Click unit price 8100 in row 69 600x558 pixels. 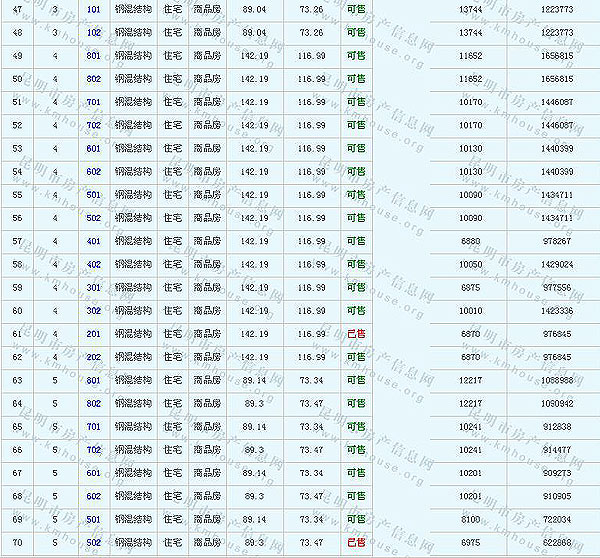[471, 520]
